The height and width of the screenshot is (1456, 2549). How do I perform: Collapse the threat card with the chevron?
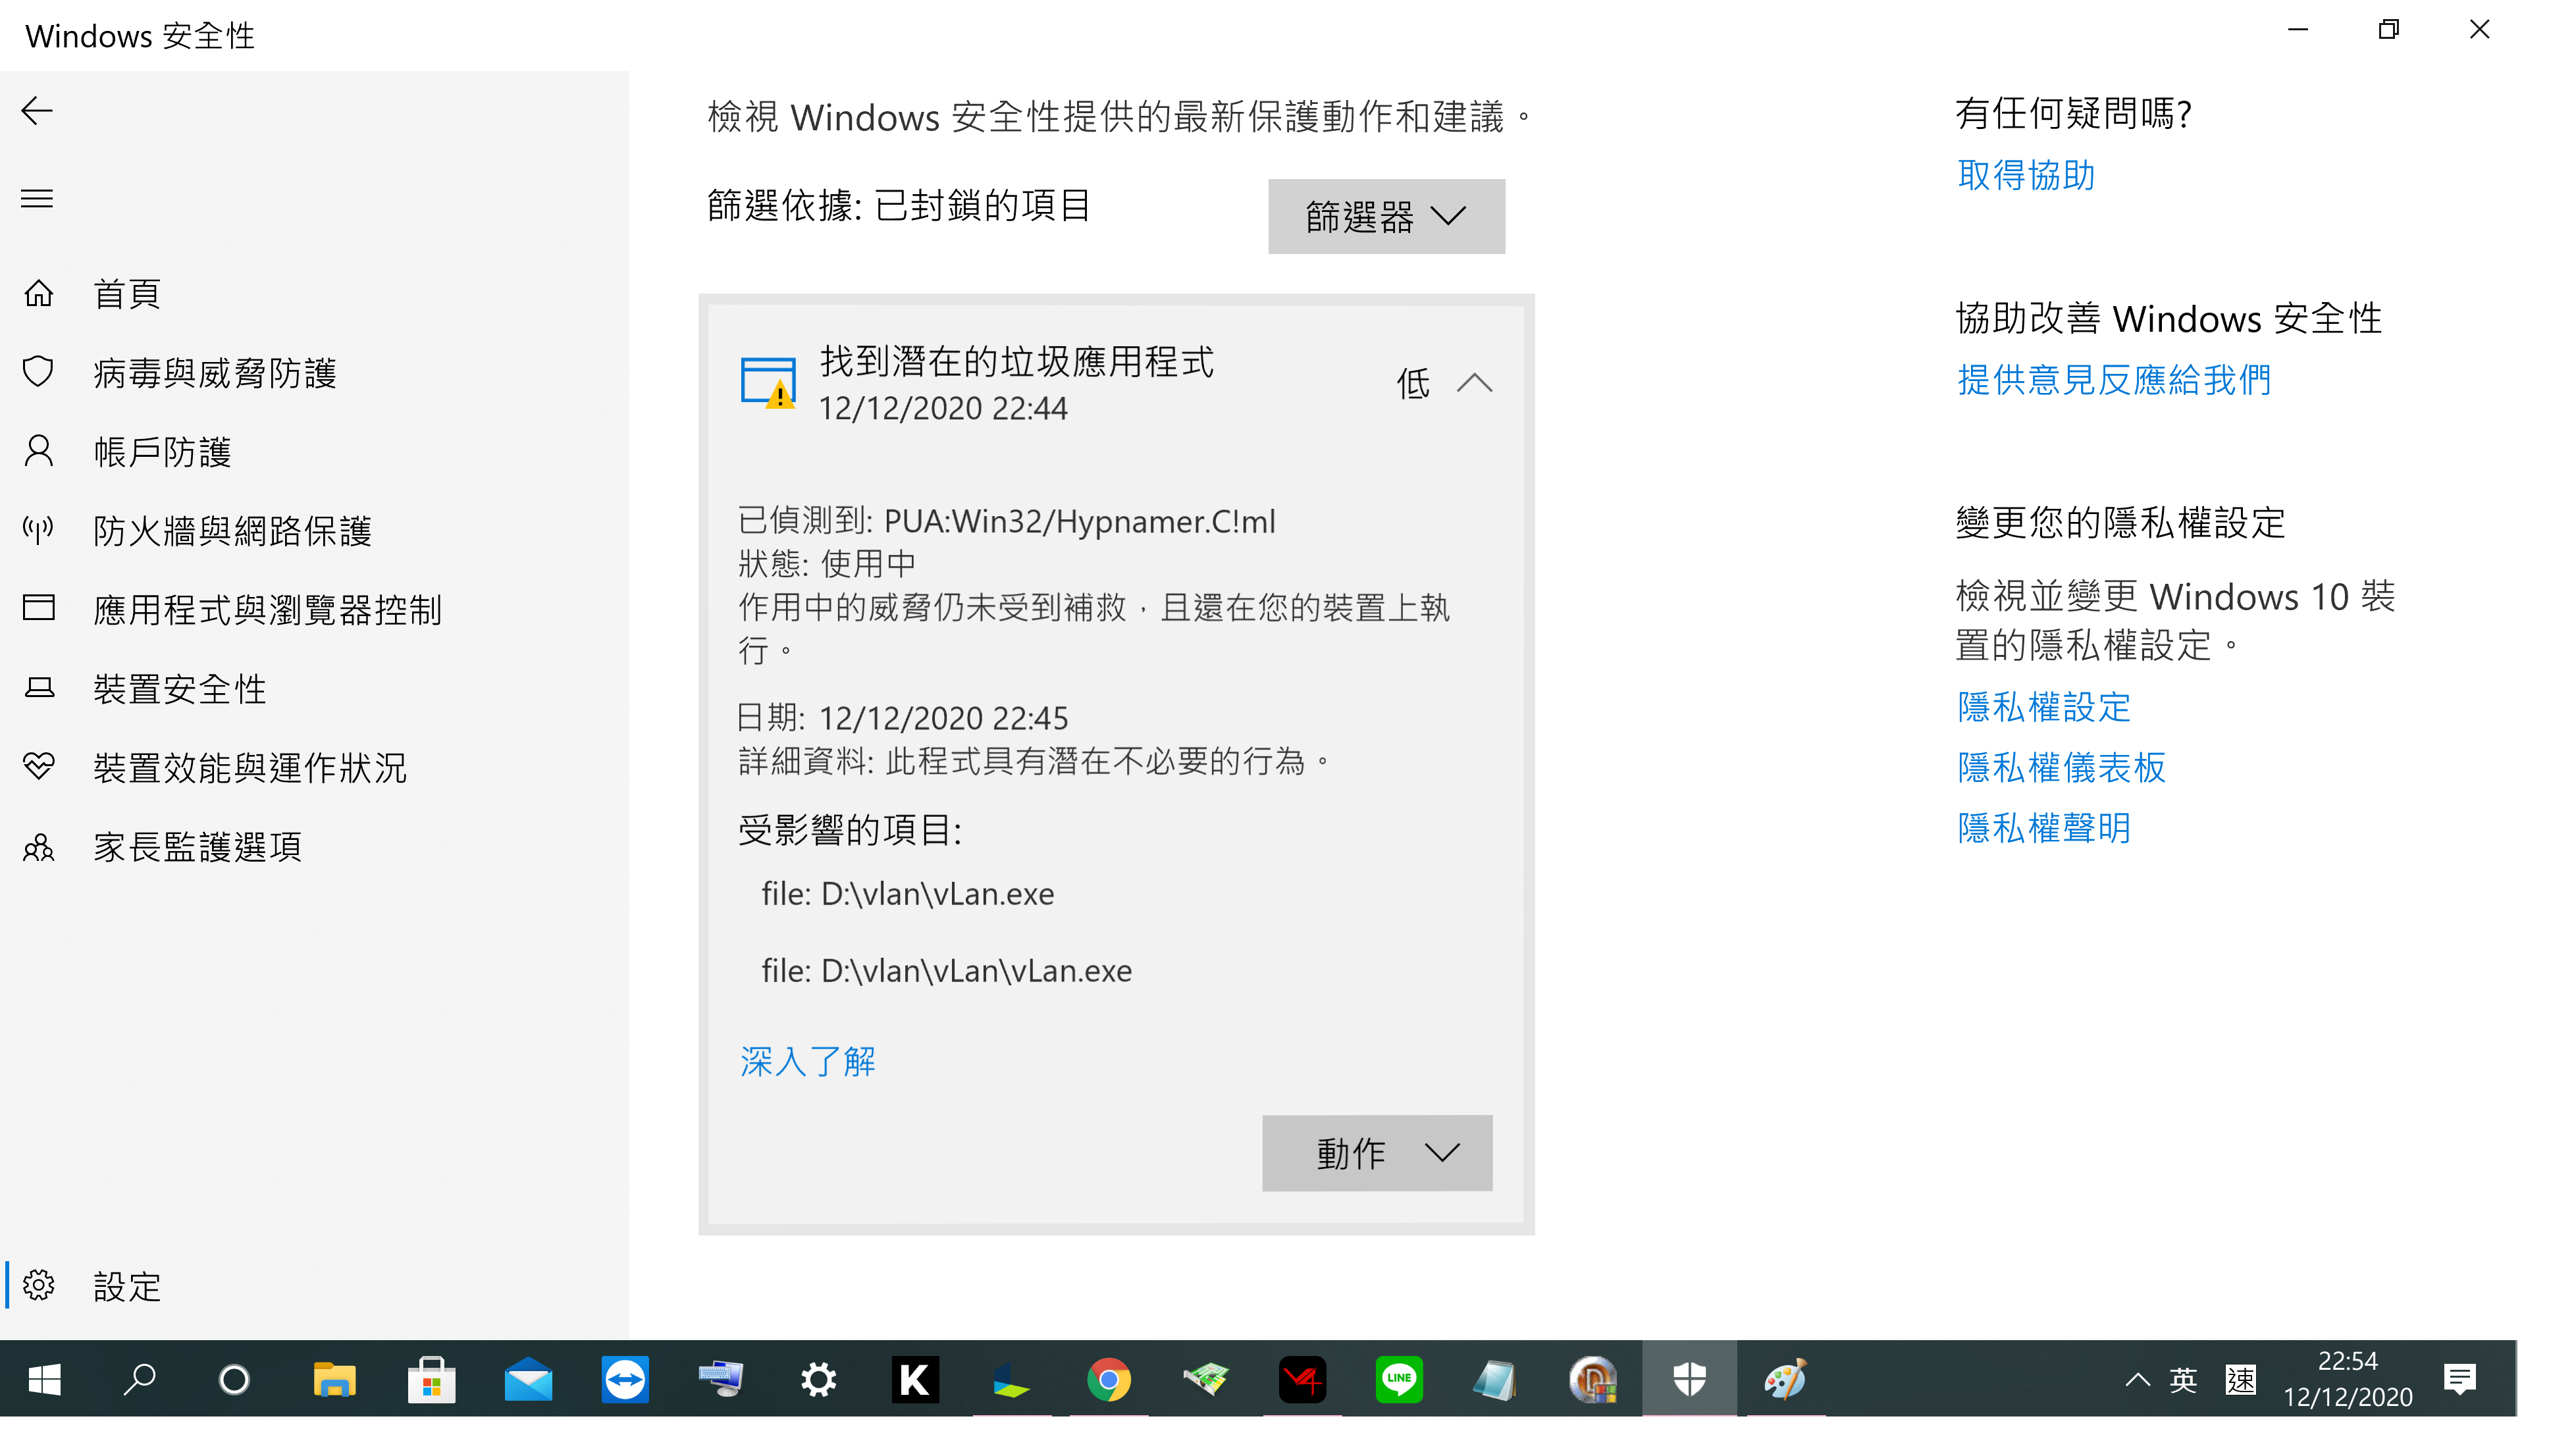pos(1474,383)
